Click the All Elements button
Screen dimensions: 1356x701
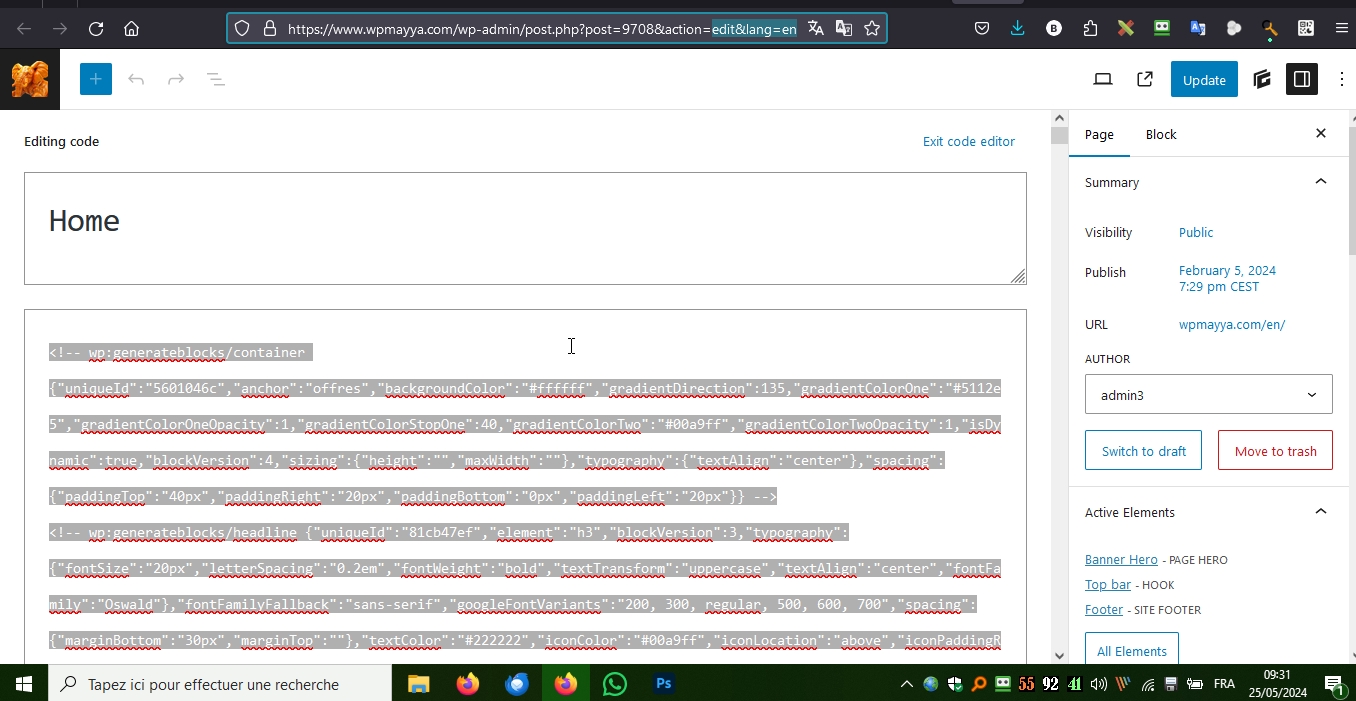click(x=1132, y=651)
